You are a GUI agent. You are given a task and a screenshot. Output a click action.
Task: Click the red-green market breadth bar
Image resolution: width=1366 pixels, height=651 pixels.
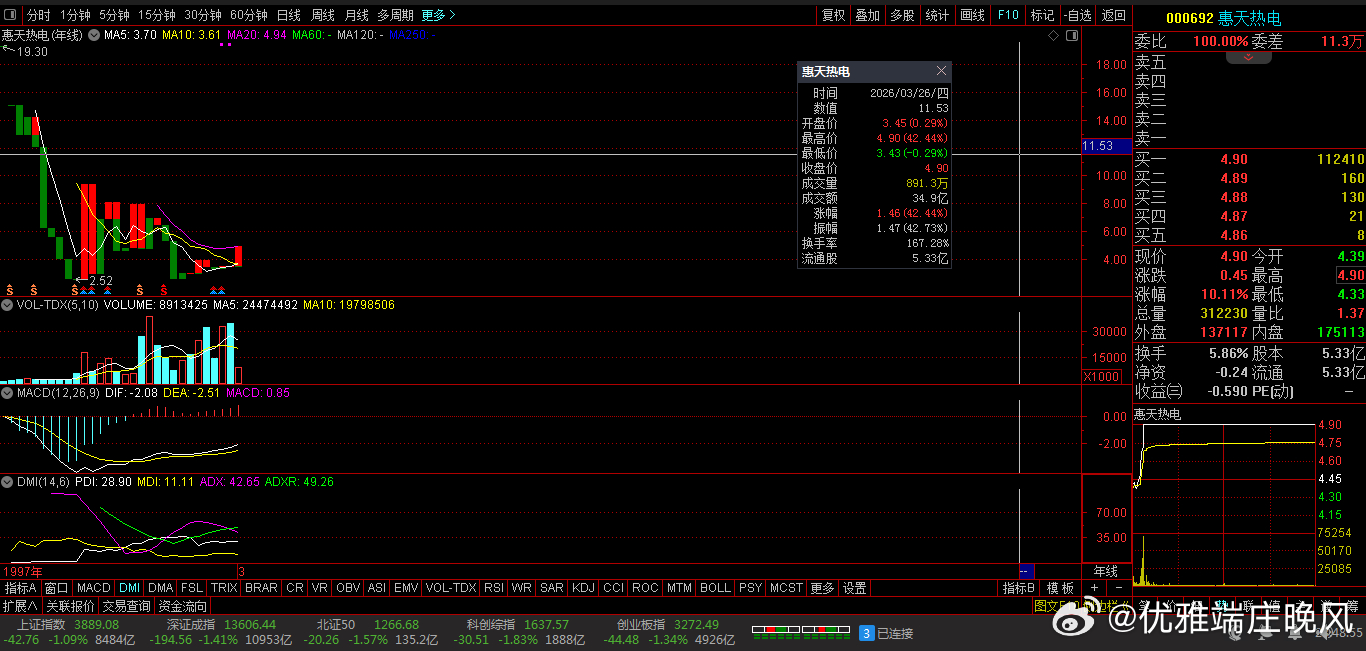pos(801,632)
